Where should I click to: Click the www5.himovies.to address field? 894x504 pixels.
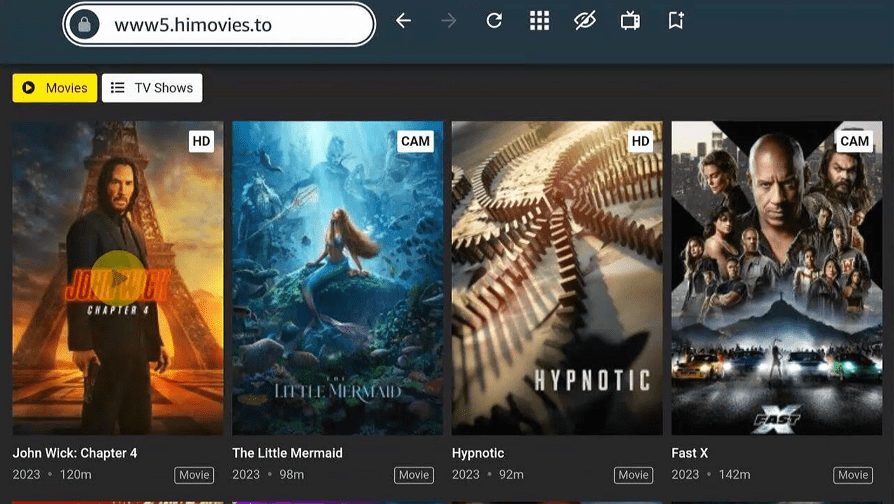(219, 25)
